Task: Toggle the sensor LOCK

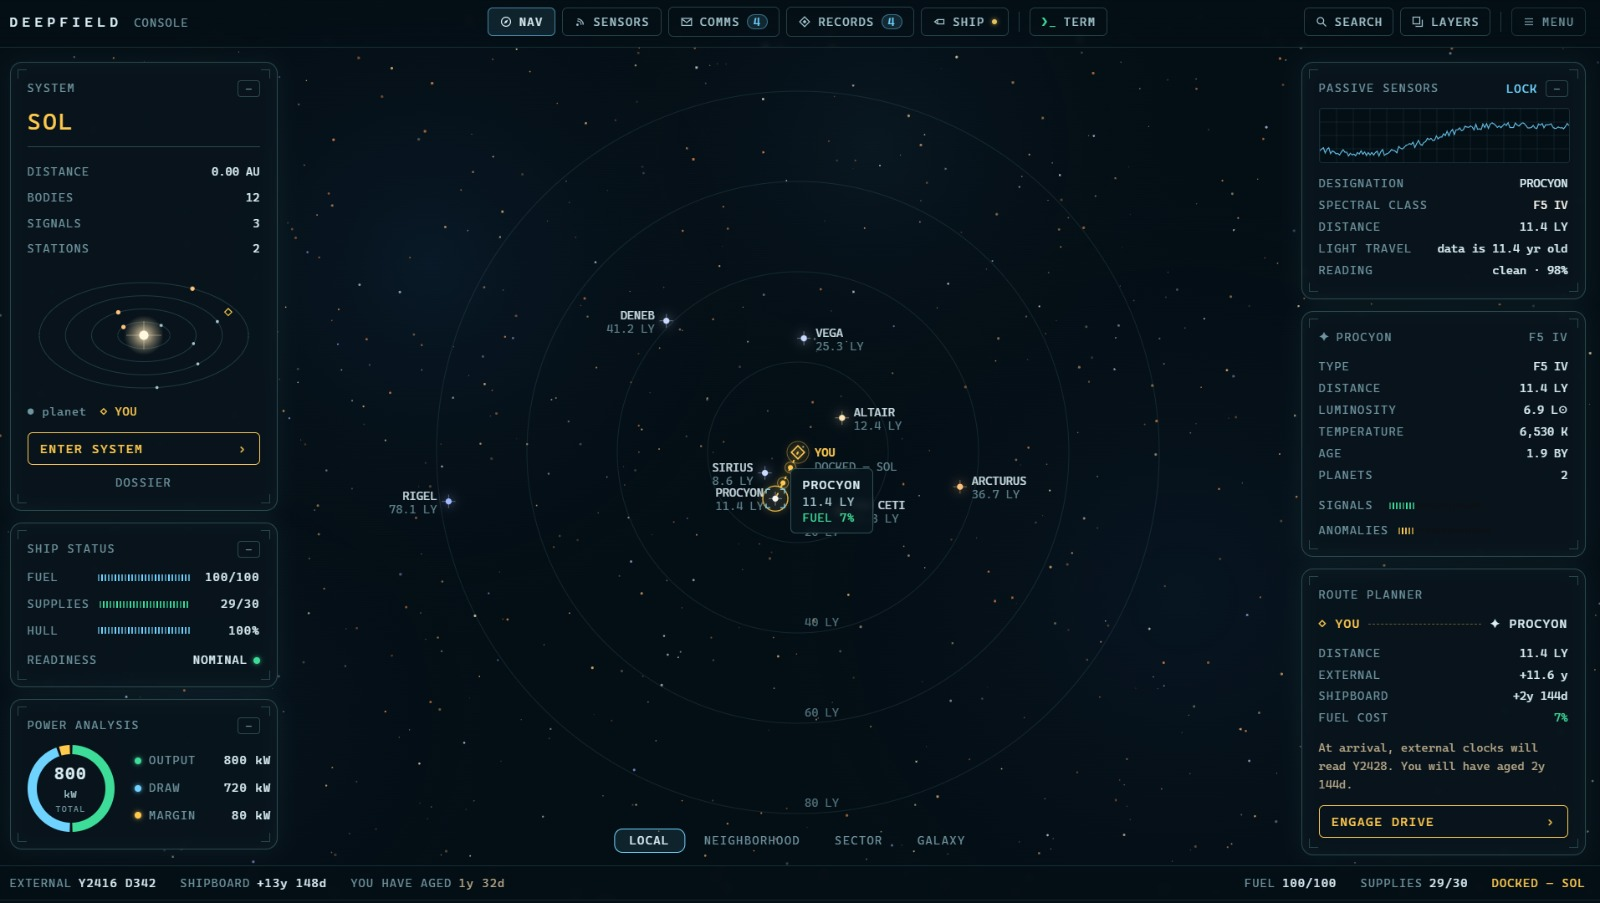Action: click(x=1521, y=89)
